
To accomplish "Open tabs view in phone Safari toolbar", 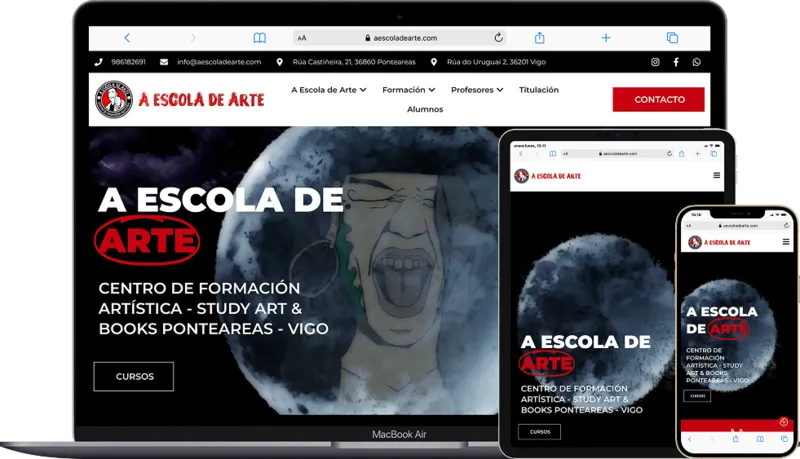I will [784, 439].
